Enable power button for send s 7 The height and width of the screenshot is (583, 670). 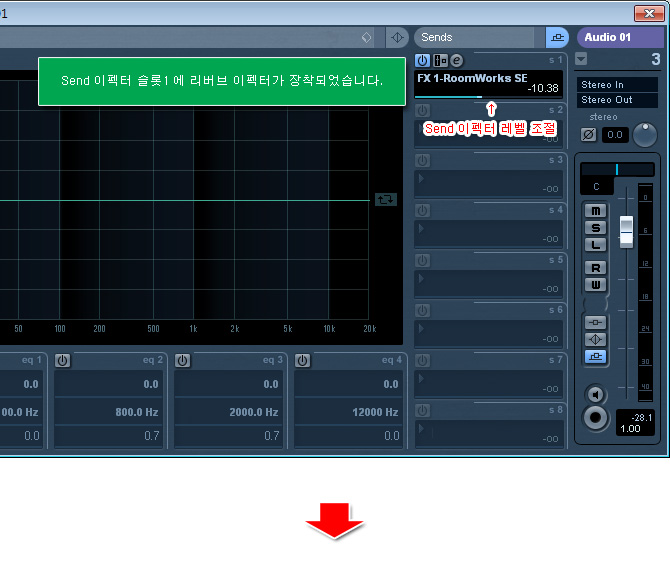click(422, 361)
